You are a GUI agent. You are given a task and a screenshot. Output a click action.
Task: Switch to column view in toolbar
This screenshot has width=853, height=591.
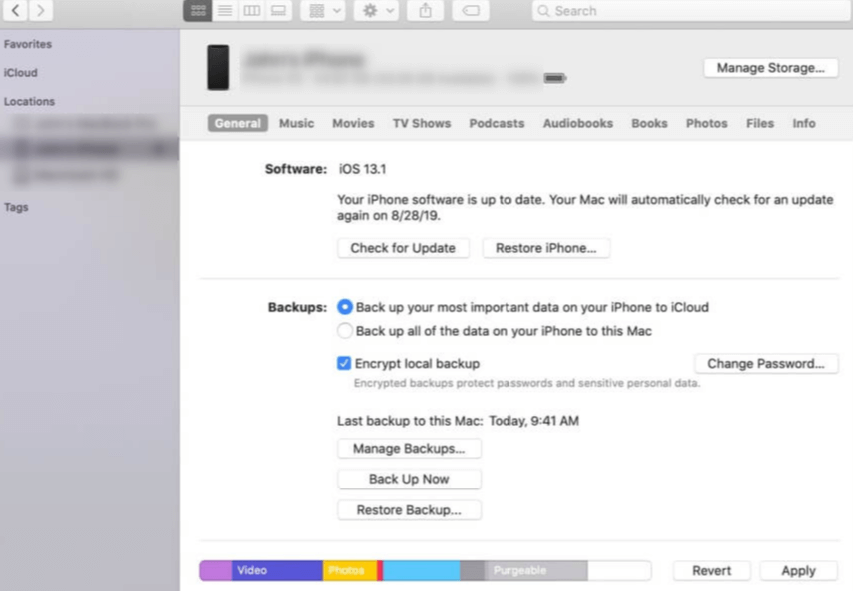251,11
